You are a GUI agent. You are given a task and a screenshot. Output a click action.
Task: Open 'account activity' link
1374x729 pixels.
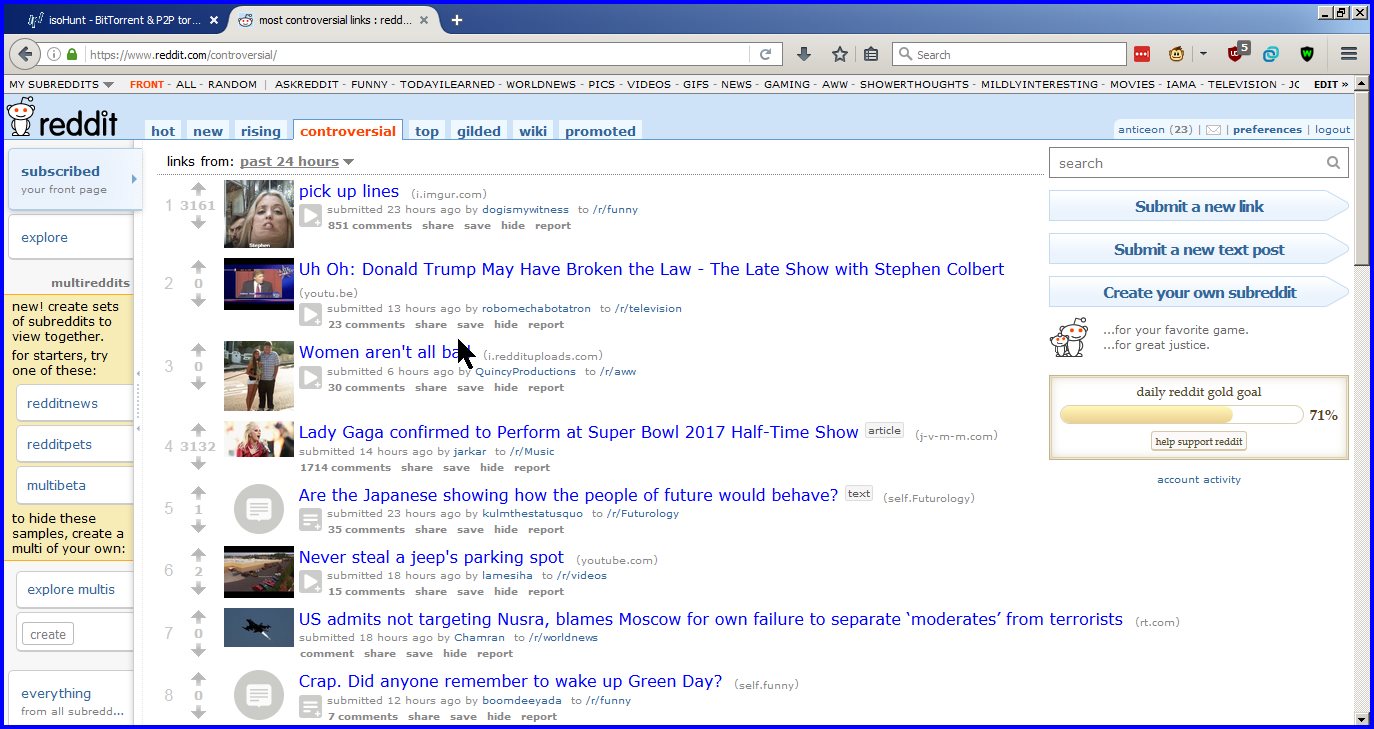(x=1199, y=479)
